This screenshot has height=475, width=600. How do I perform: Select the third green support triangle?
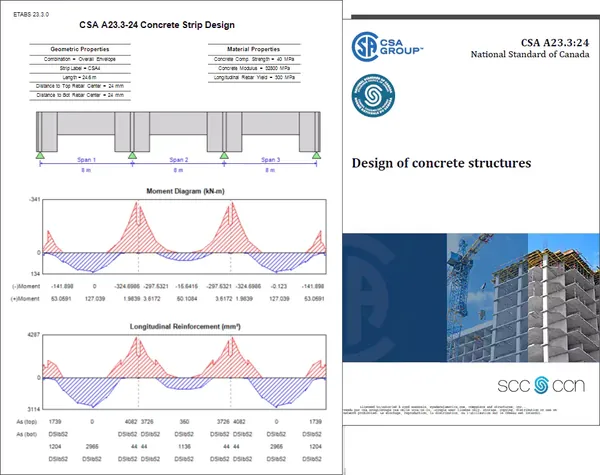(224, 155)
